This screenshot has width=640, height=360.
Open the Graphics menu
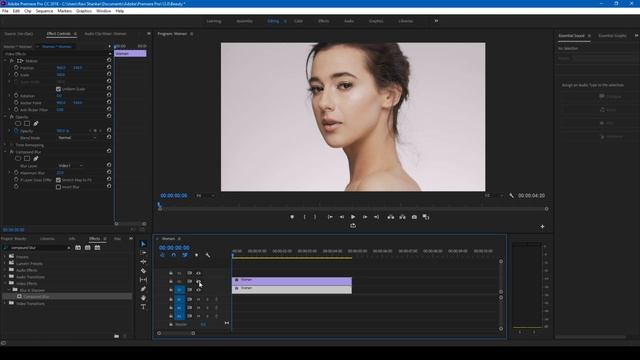coord(84,11)
